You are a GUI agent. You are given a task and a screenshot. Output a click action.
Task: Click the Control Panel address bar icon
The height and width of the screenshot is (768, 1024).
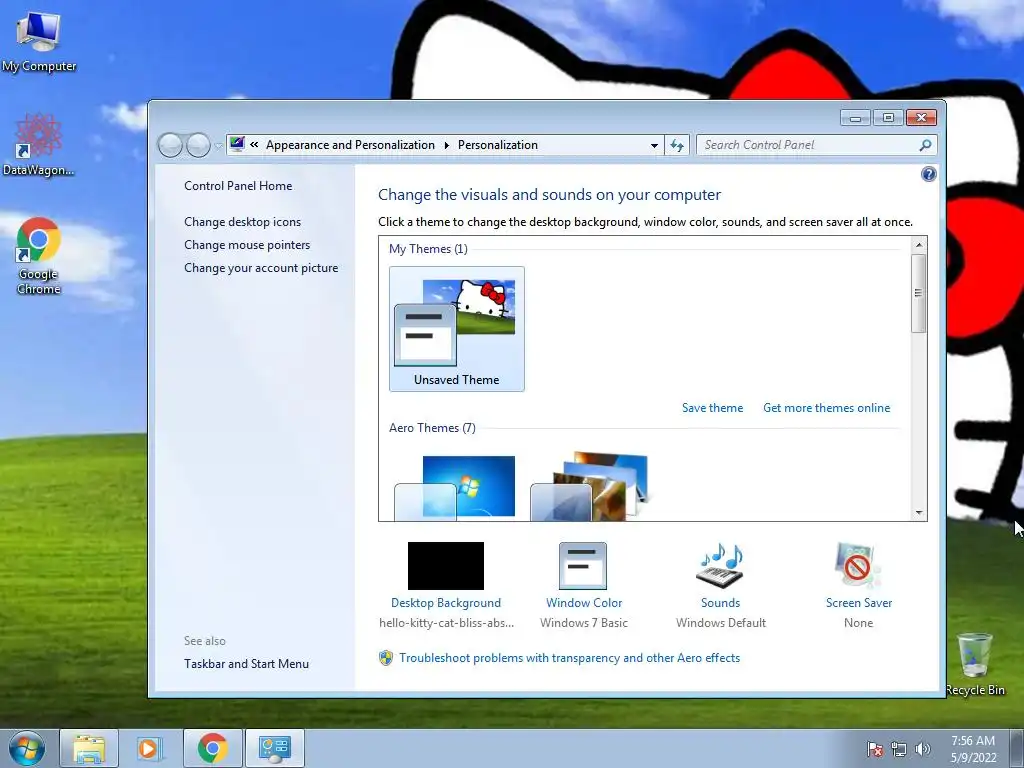click(237, 144)
